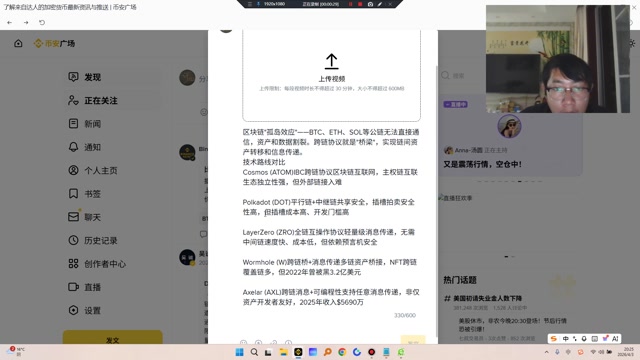Click the green WeChat taskbar icon
640x360 pixels.
coord(401,352)
